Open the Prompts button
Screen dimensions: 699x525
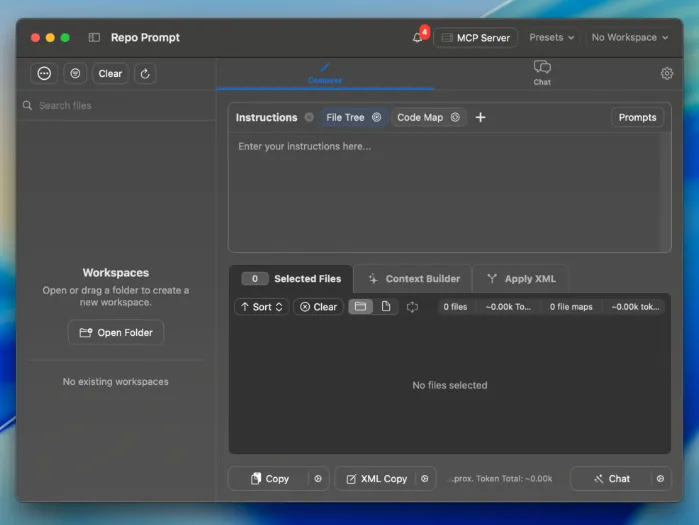pyautogui.click(x=637, y=118)
